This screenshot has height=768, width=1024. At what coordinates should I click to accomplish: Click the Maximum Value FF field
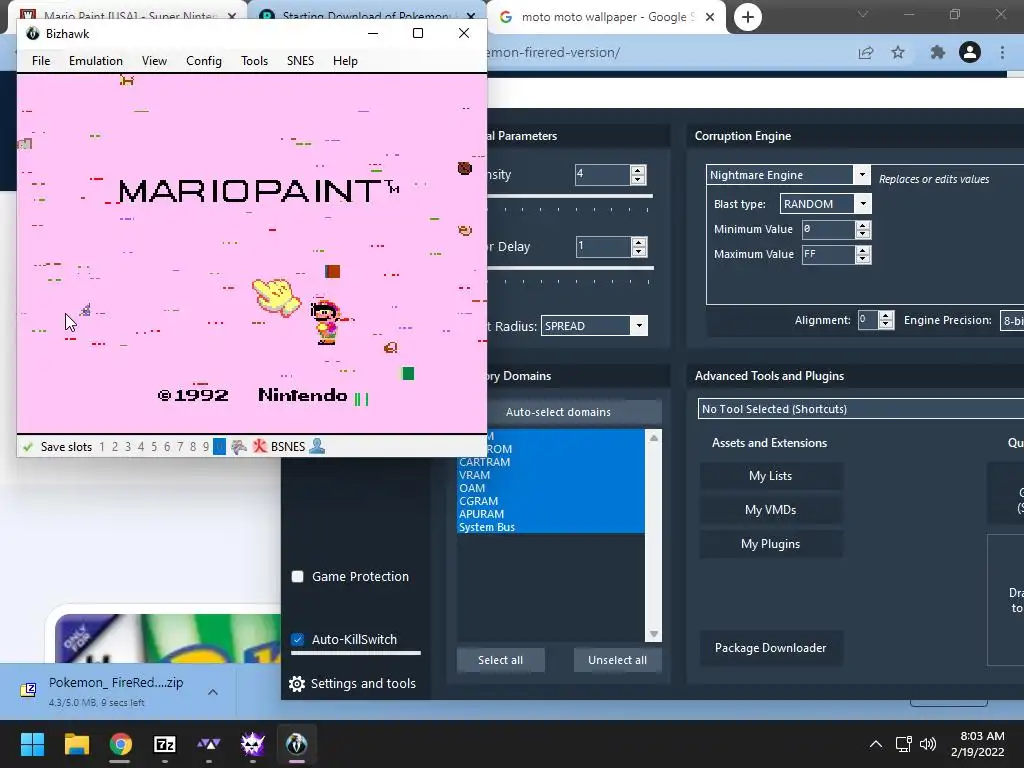828,254
